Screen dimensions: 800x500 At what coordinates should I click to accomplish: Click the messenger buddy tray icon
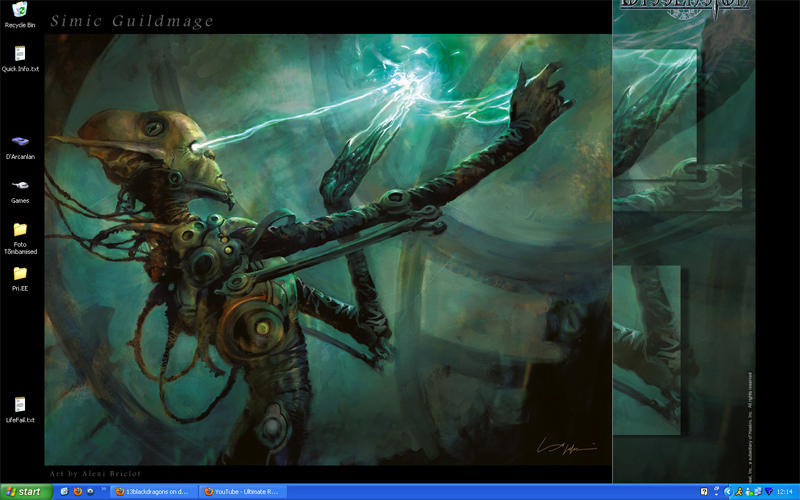[x=748, y=492]
